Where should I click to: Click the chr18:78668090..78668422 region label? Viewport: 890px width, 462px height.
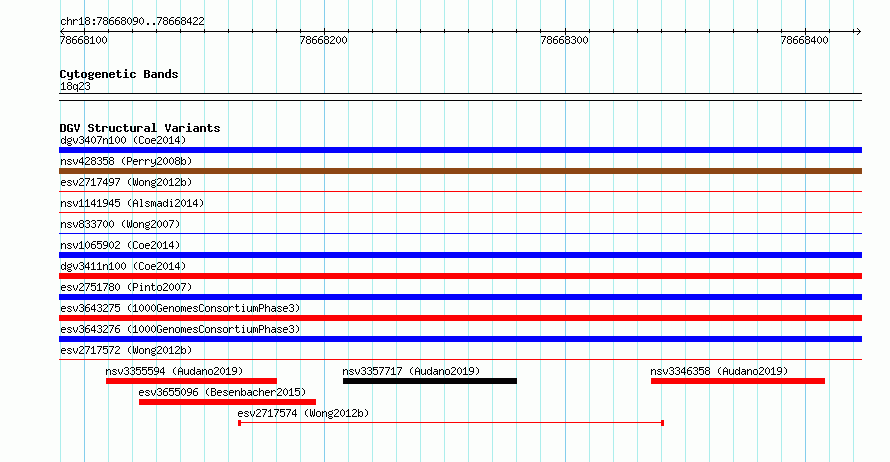(132, 21)
